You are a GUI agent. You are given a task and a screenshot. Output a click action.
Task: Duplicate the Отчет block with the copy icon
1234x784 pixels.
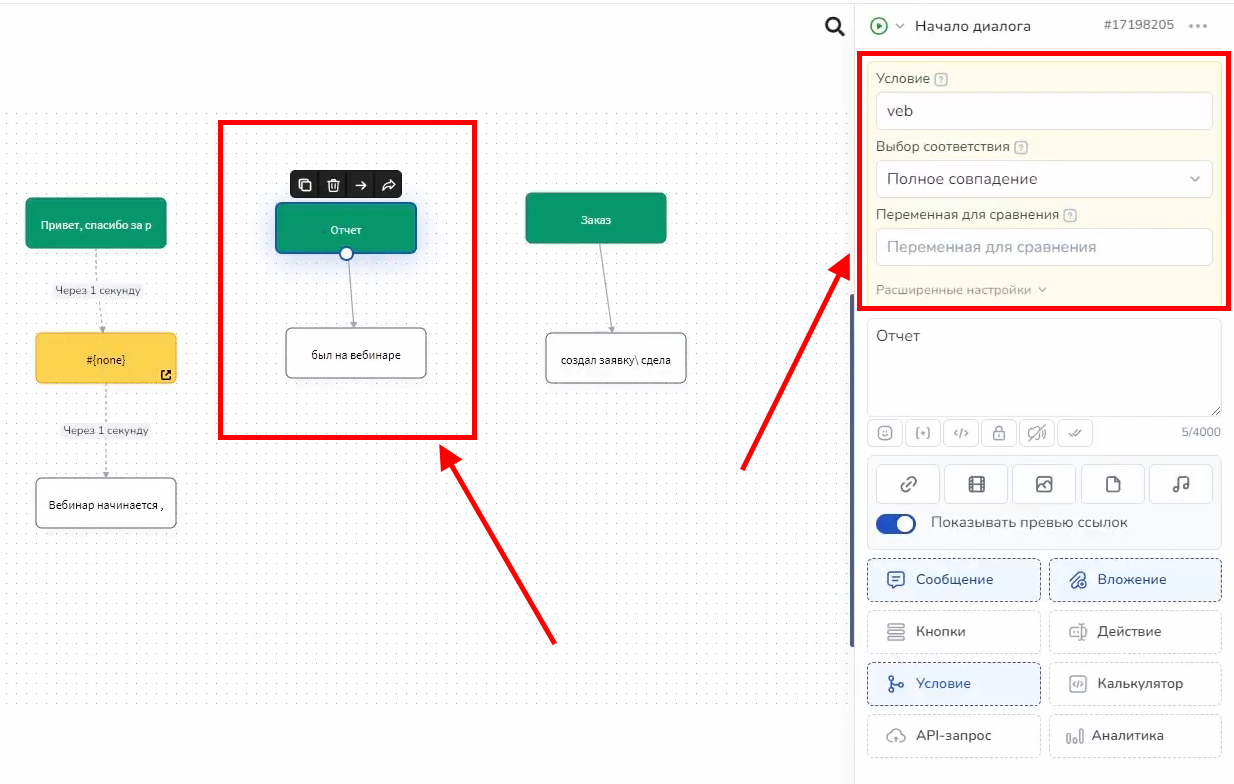305,185
